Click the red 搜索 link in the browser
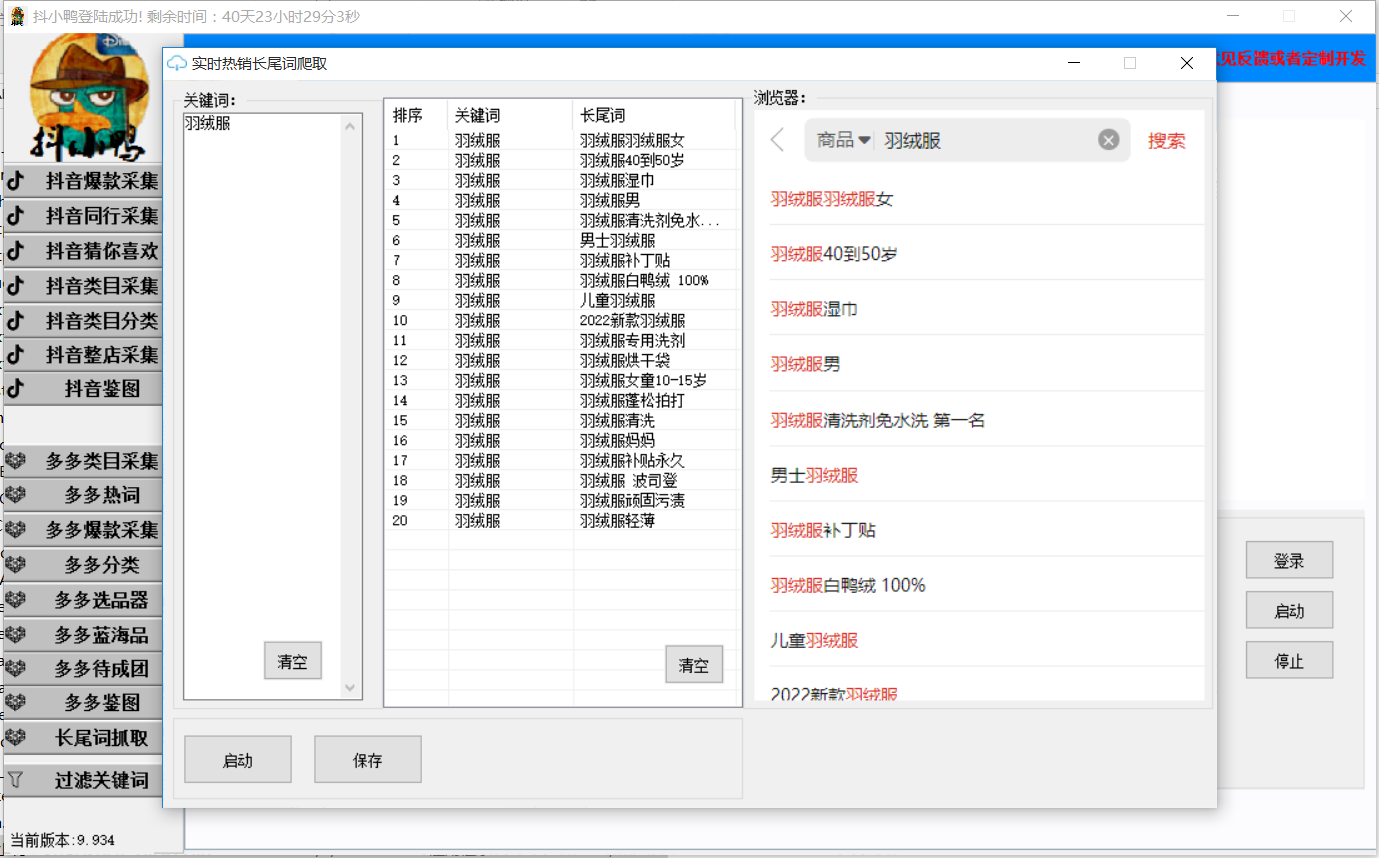This screenshot has height=858, width=1379. coord(1166,141)
